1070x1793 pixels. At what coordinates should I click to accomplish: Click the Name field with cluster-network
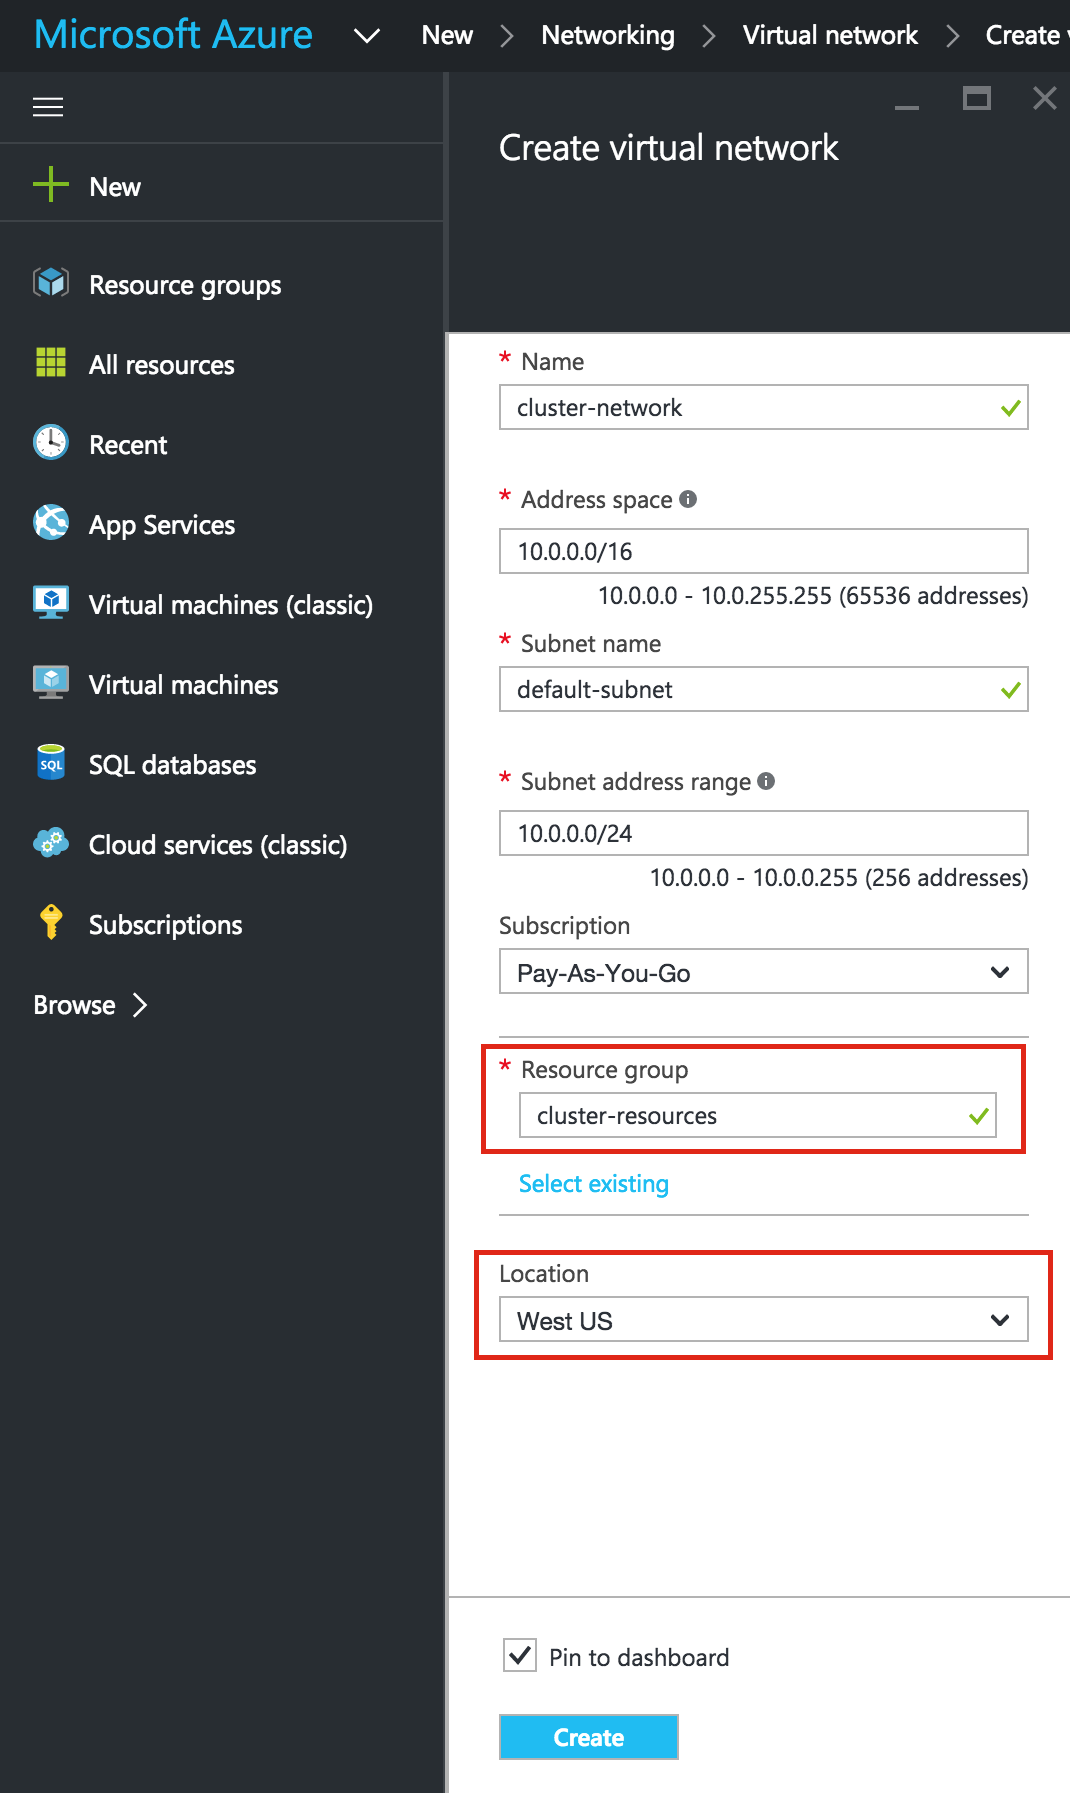(764, 407)
